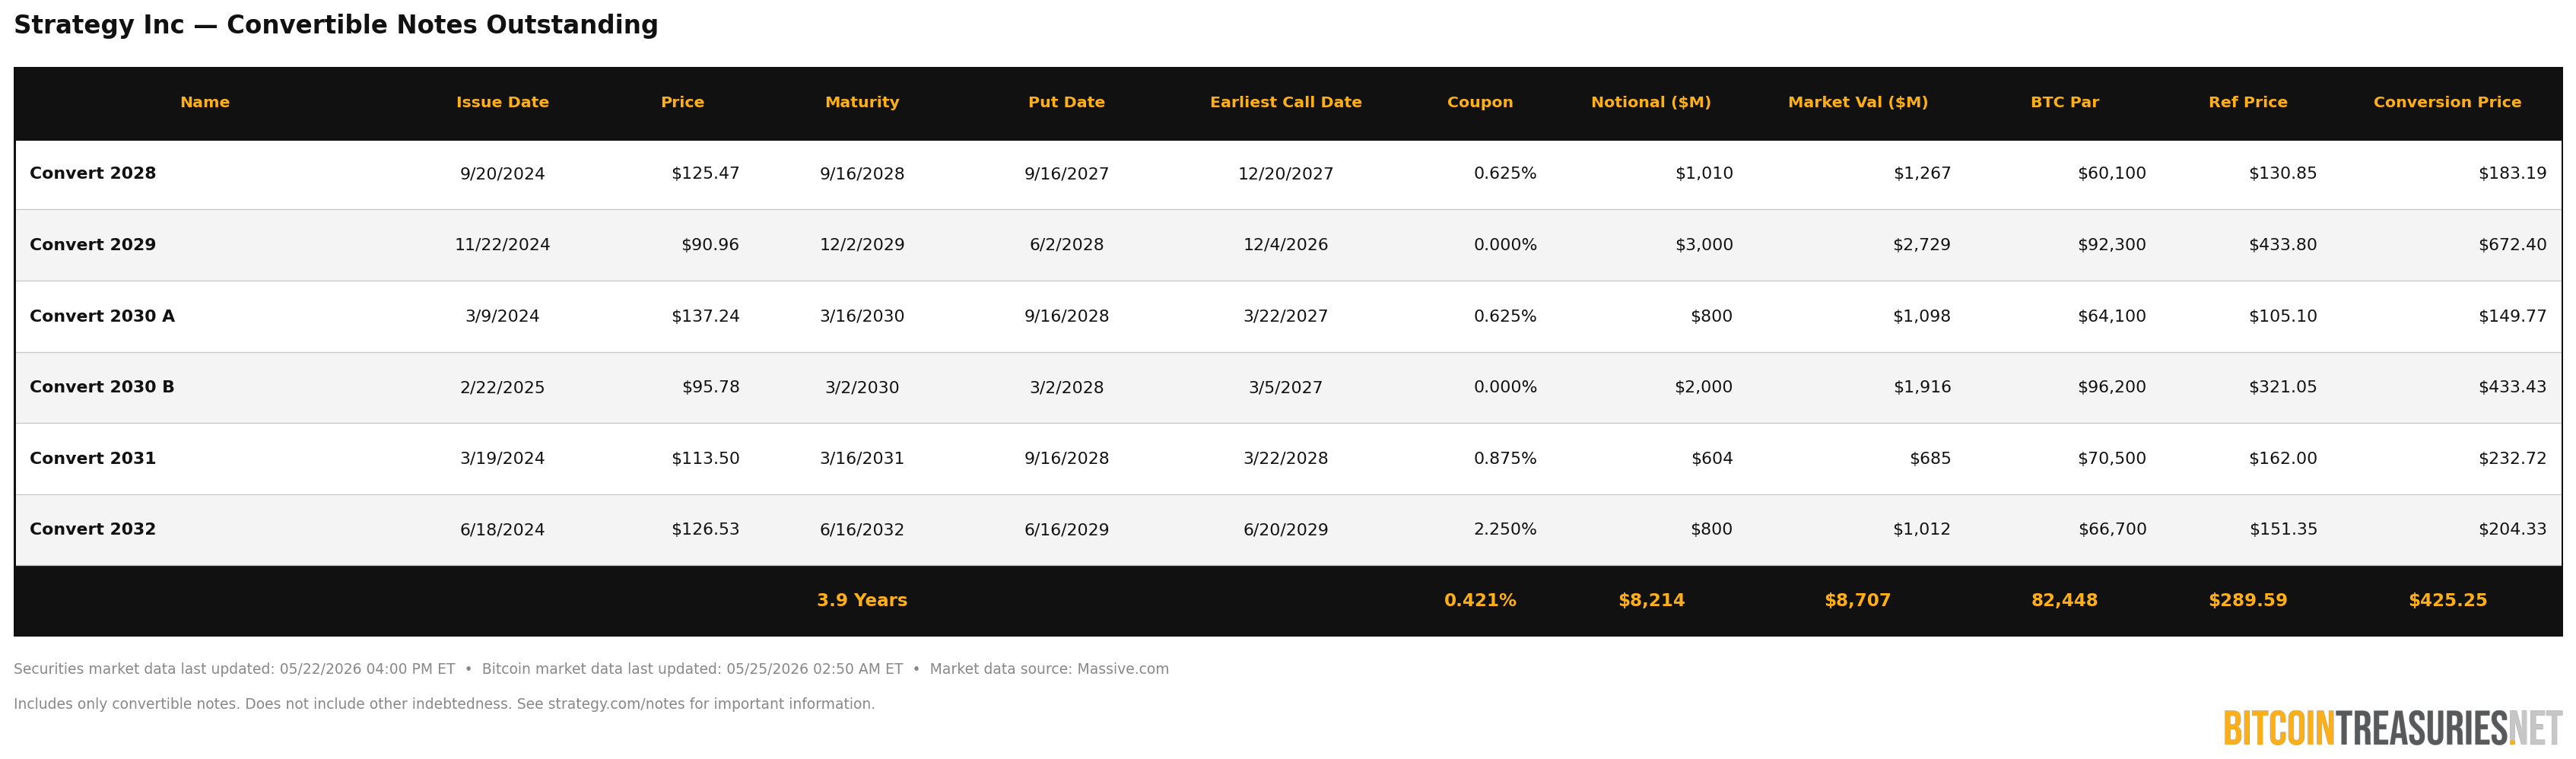Viewport: 2576px width, 759px height.
Task: Click notional value $1,010
Action: tap(1704, 174)
